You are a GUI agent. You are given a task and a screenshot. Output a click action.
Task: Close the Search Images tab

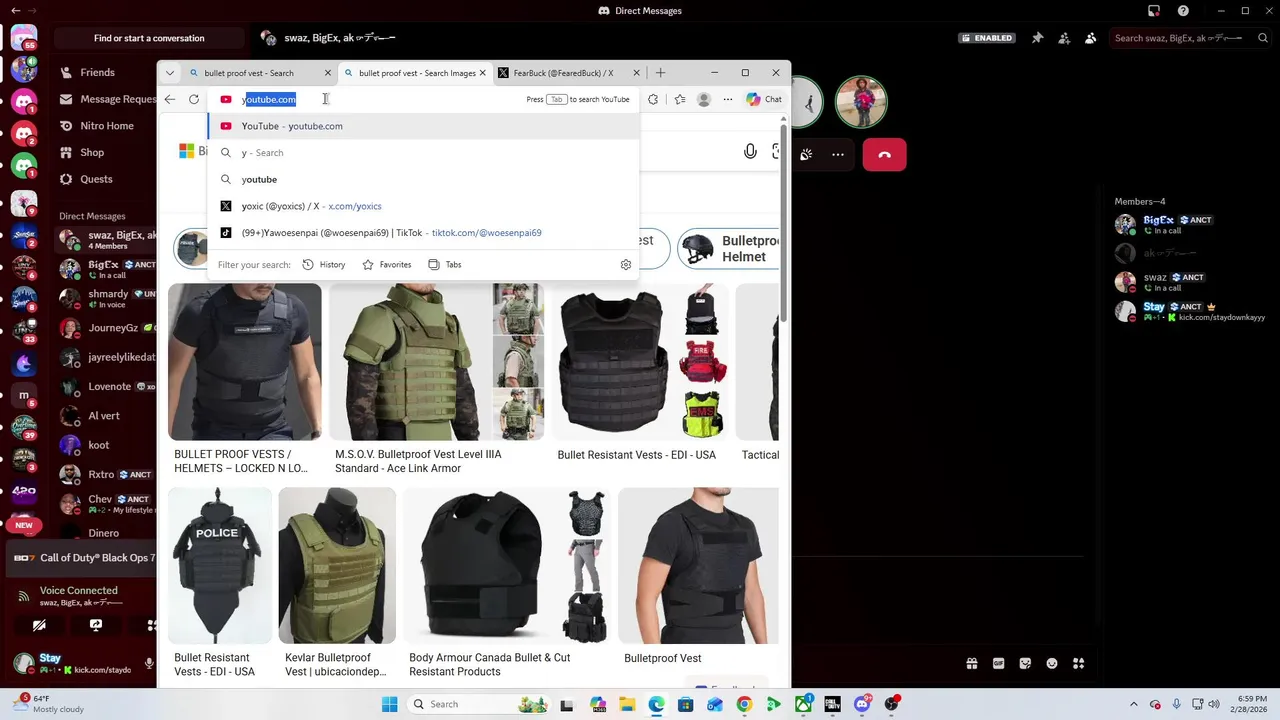[483, 73]
